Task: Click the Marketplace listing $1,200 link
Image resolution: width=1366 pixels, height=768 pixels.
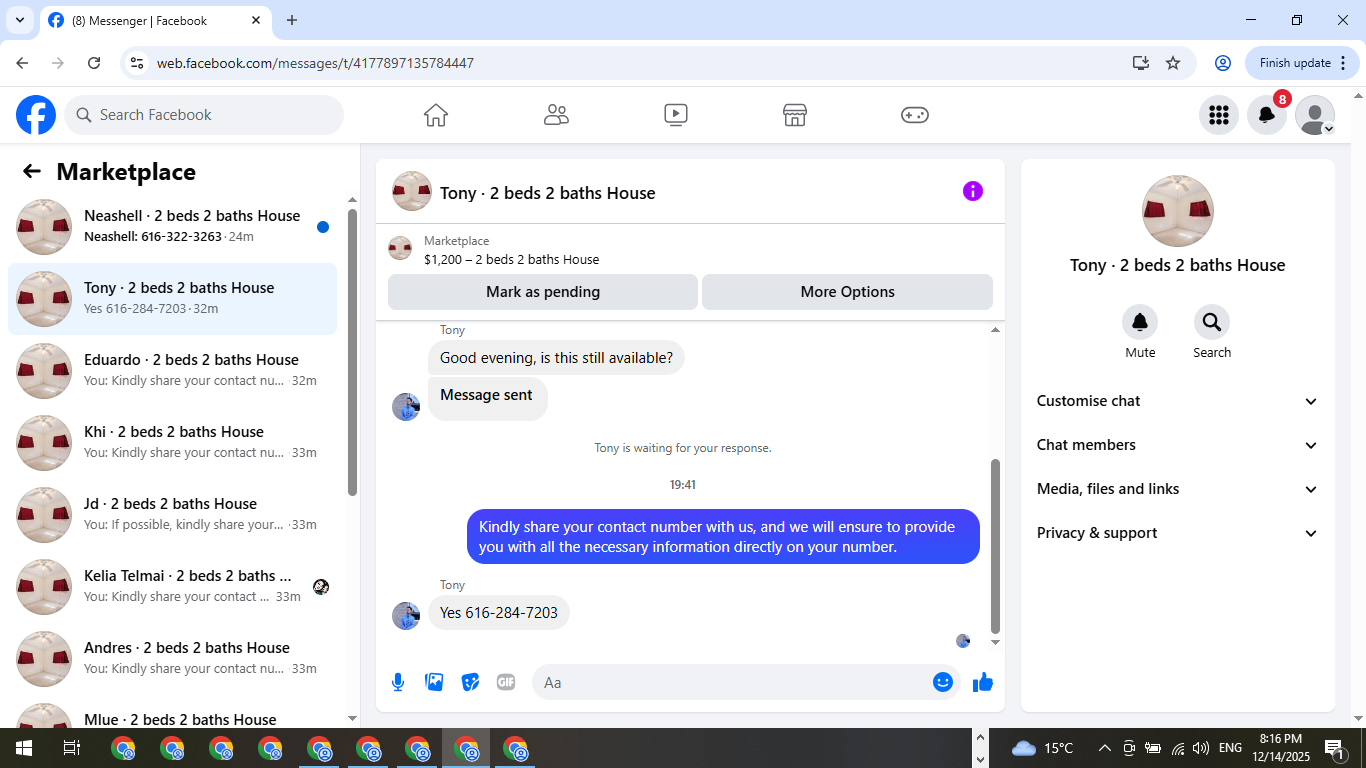Action: click(x=511, y=259)
